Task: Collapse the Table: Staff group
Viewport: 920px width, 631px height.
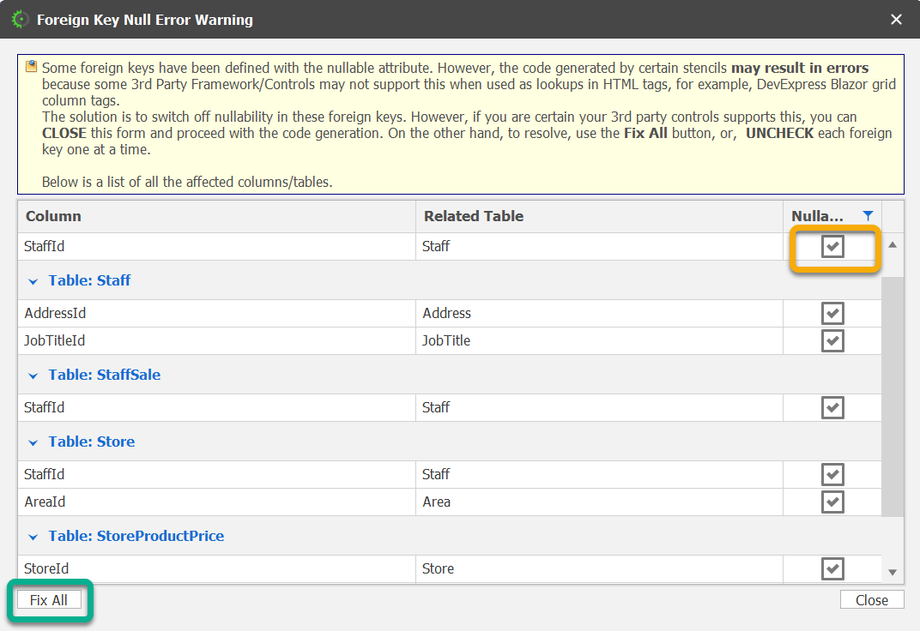Action: pyautogui.click(x=34, y=282)
